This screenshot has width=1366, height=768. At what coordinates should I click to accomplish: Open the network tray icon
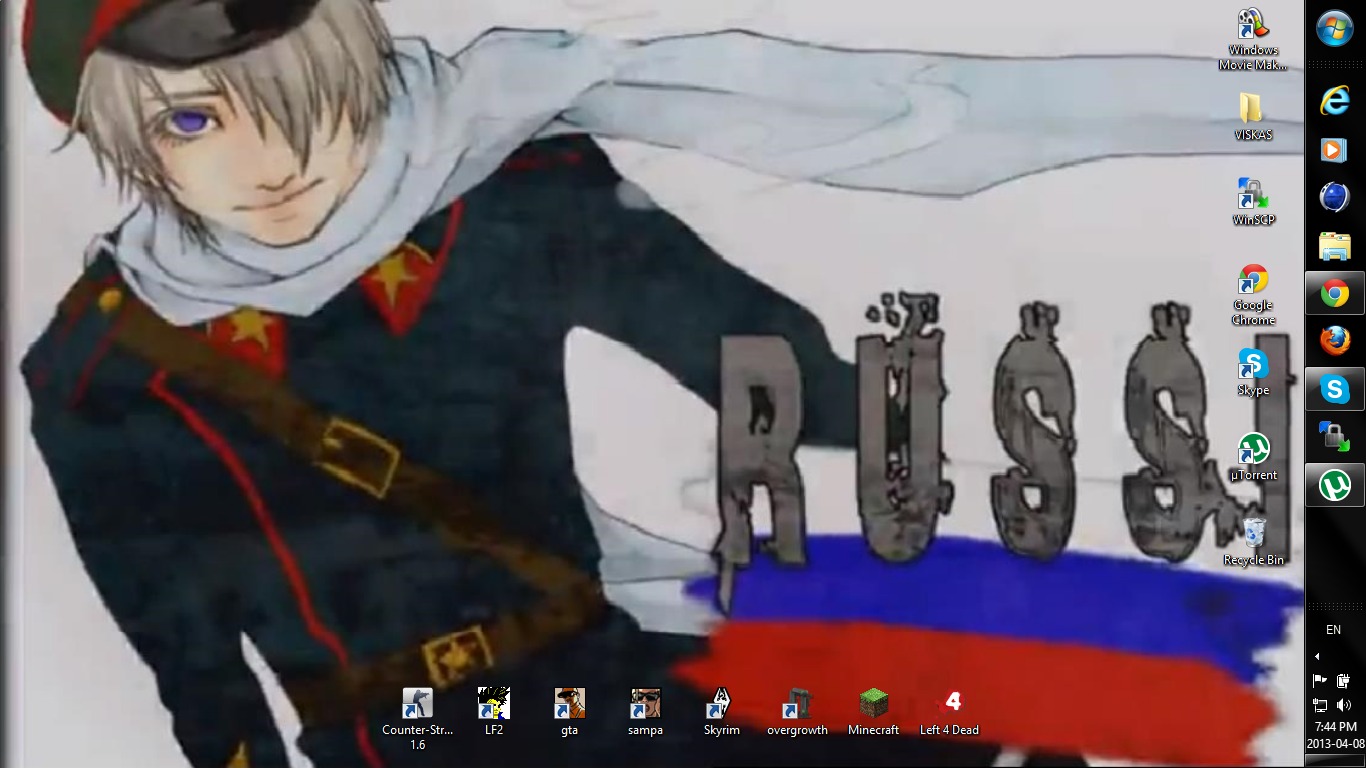(x=1320, y=705)
